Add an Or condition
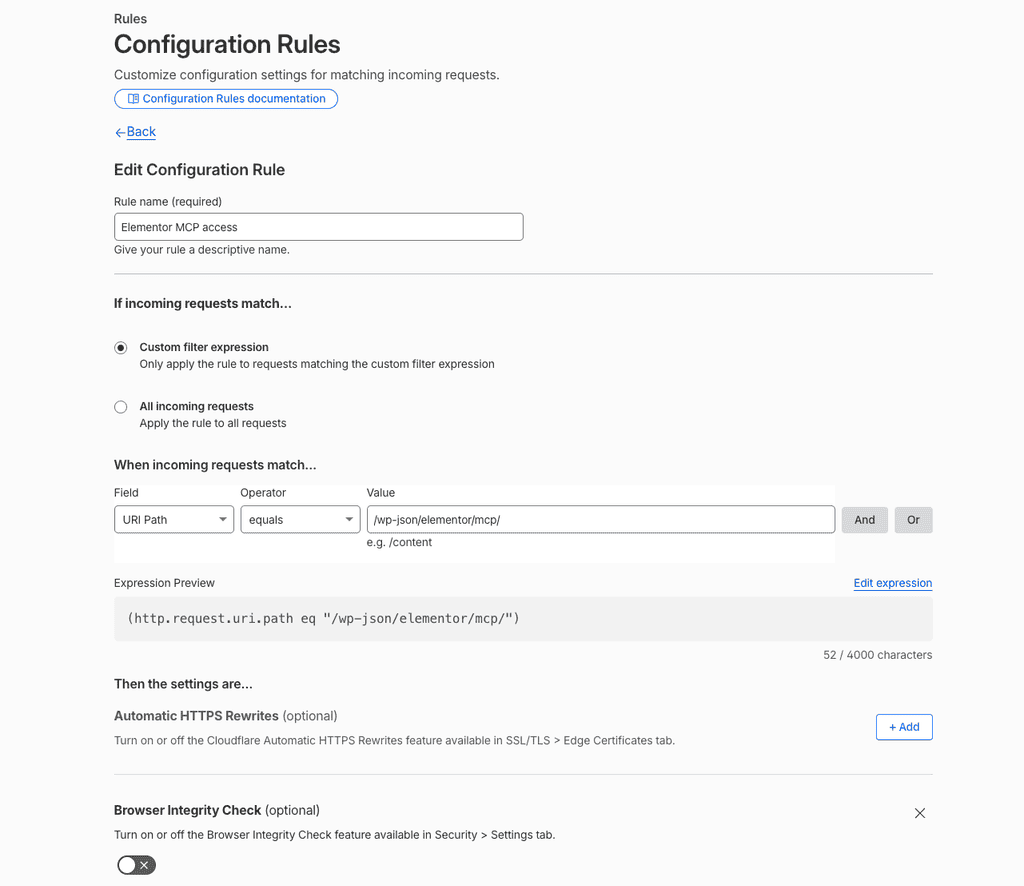The image size is (1024, 886). [913, 520]
